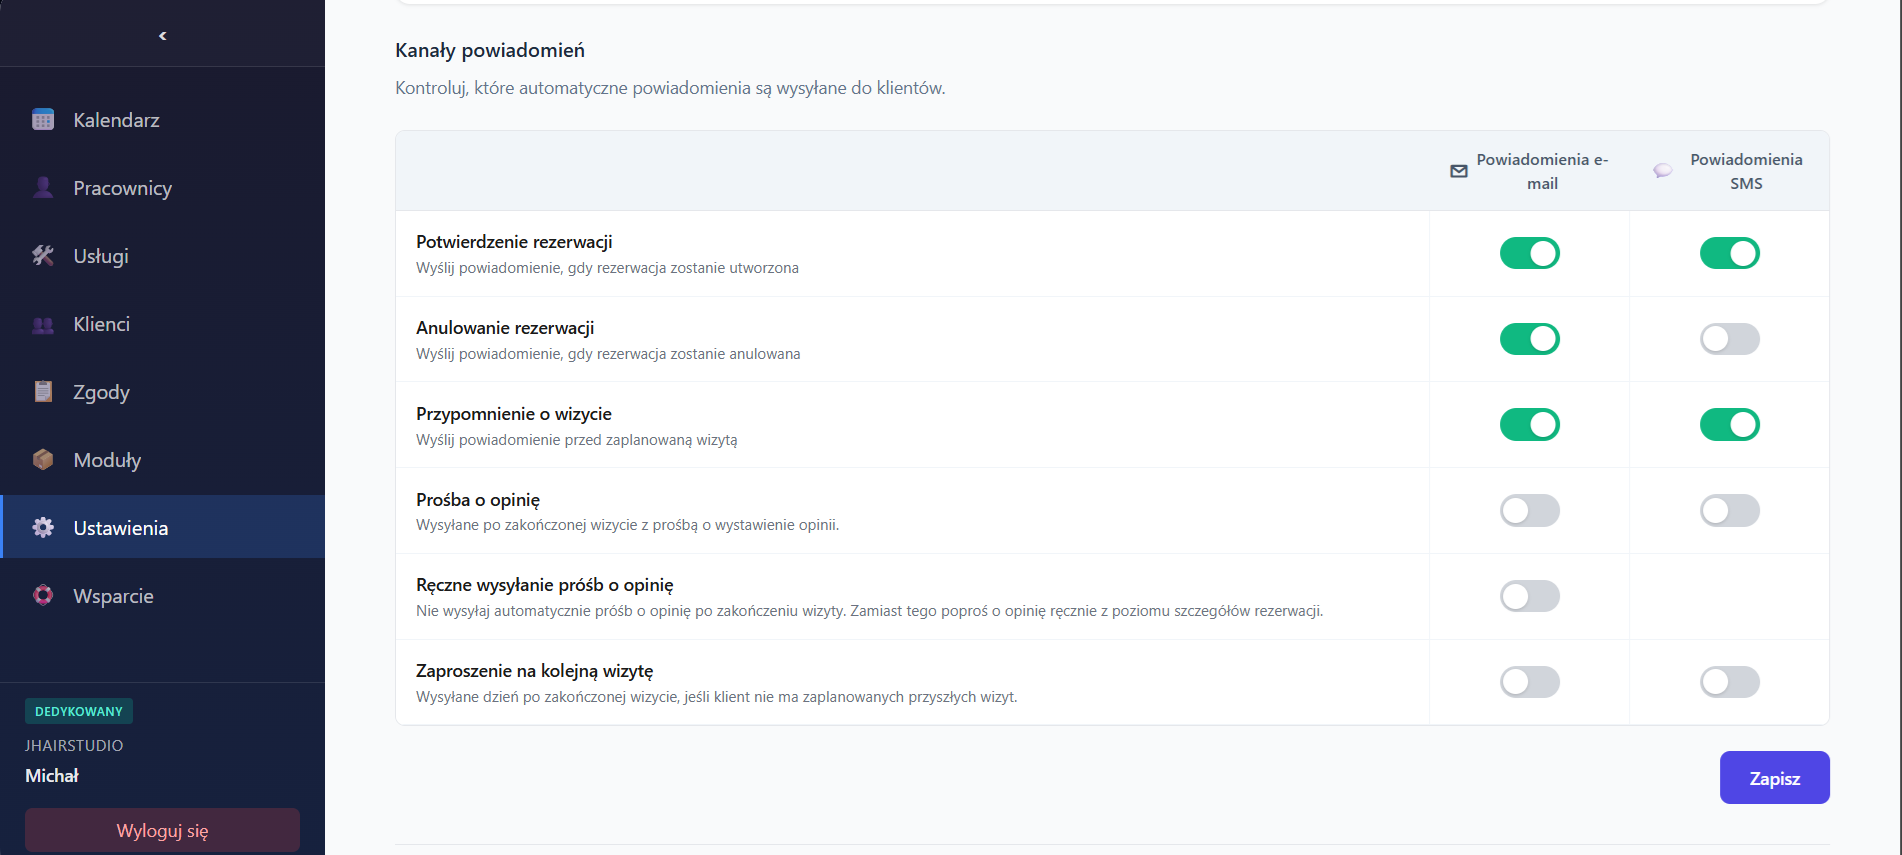1902x855 pixels.
Task: Click the Klienci people icon
Action: (x=43, y=324)
